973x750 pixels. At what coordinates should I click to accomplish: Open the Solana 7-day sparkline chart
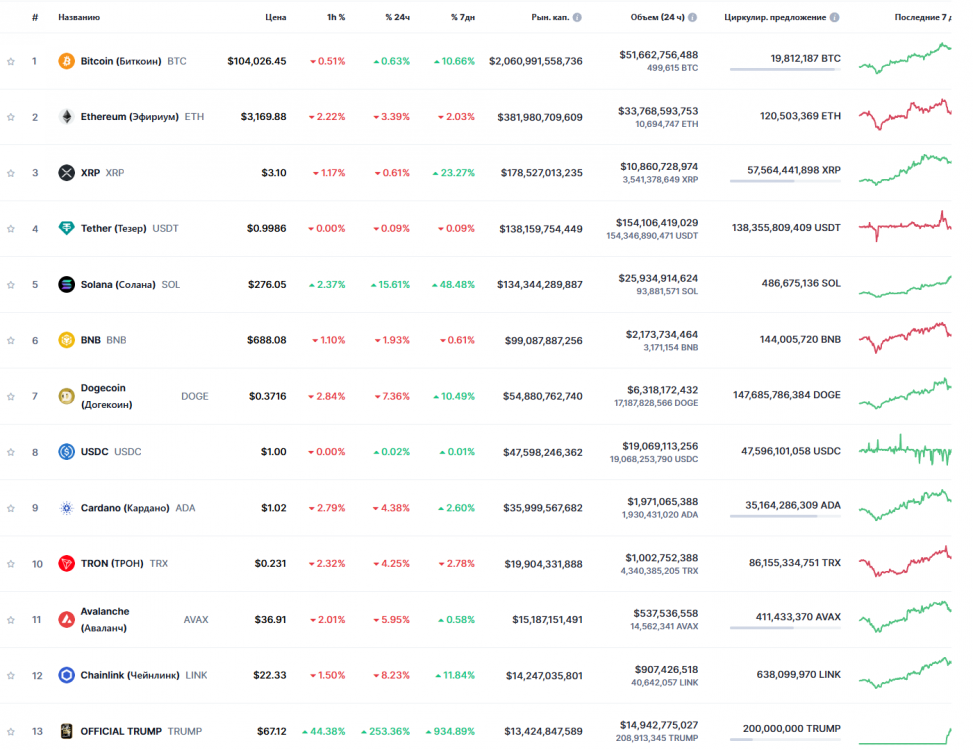point(904,286)
